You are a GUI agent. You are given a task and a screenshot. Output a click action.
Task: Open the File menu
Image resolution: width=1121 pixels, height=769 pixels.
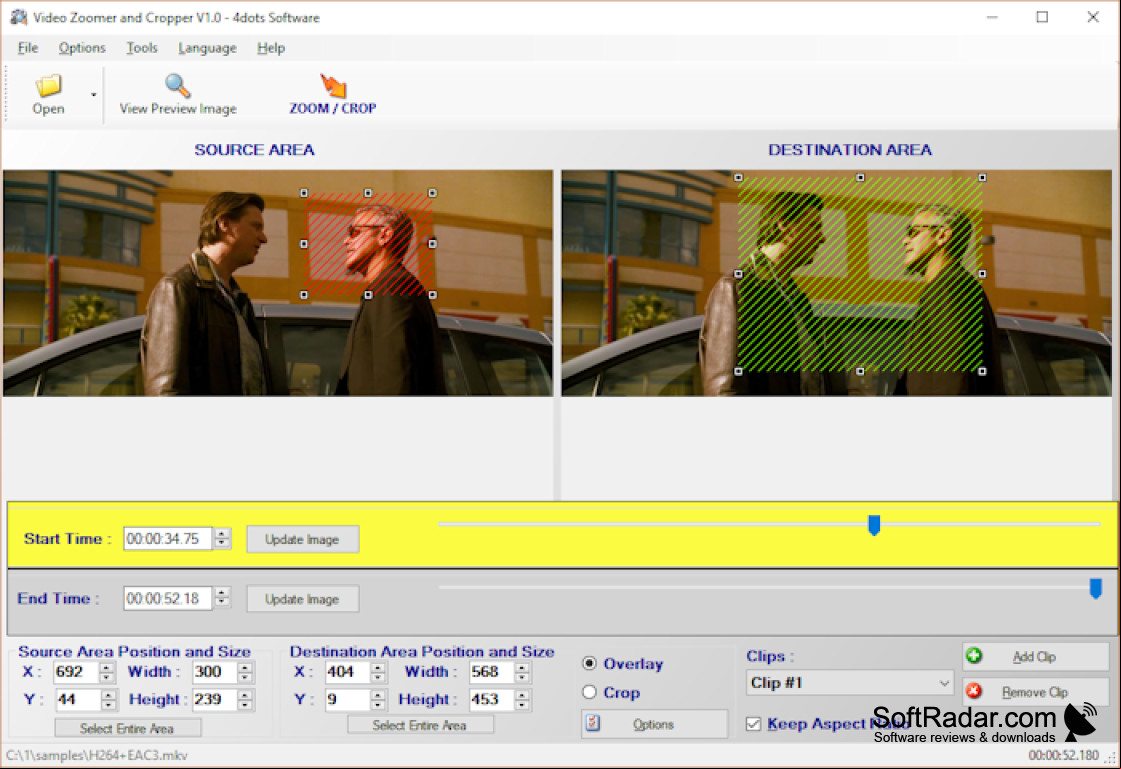point(28,48)
